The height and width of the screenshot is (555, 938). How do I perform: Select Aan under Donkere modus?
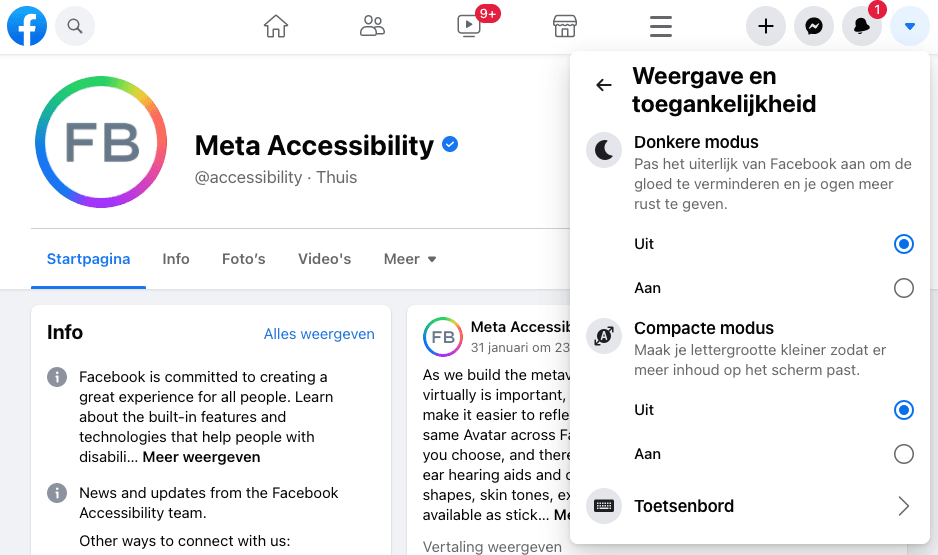point(903,288)
